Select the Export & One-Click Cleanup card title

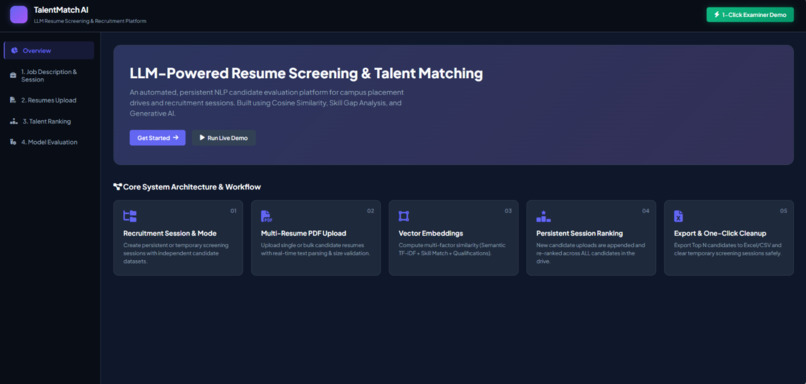[x=720, y=233]
